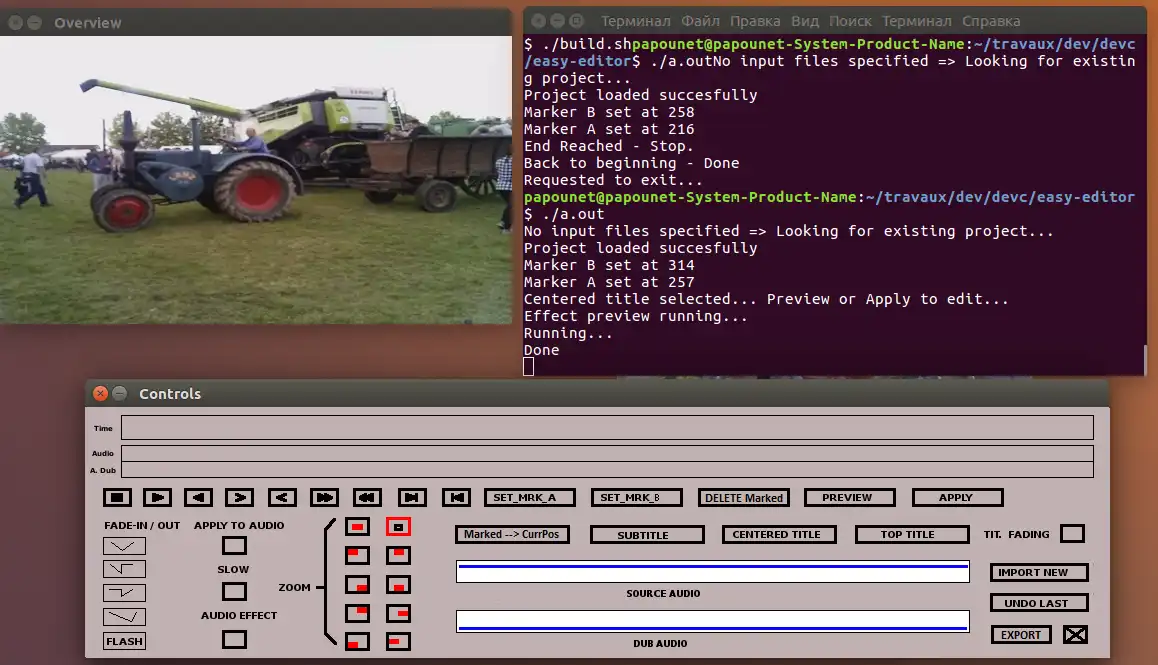Click the Marked --> CurrPos button
This screenshot has height=665, width=1158.
tap(512, 534)
